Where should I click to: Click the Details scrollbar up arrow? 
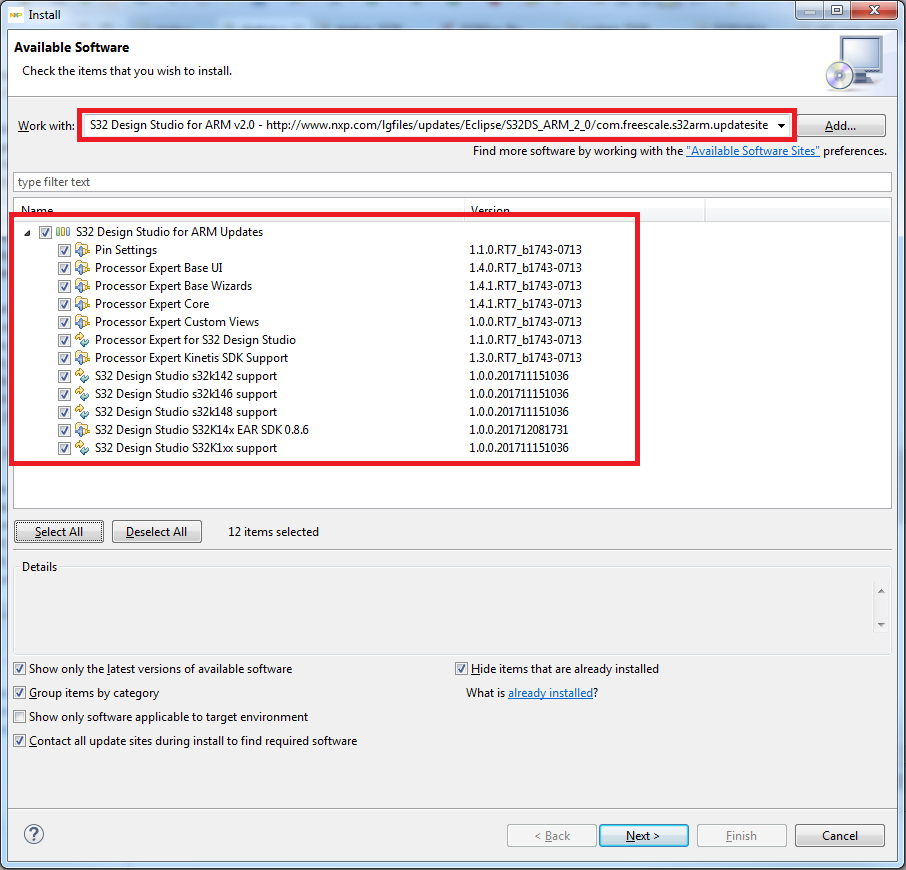[881, 590]
